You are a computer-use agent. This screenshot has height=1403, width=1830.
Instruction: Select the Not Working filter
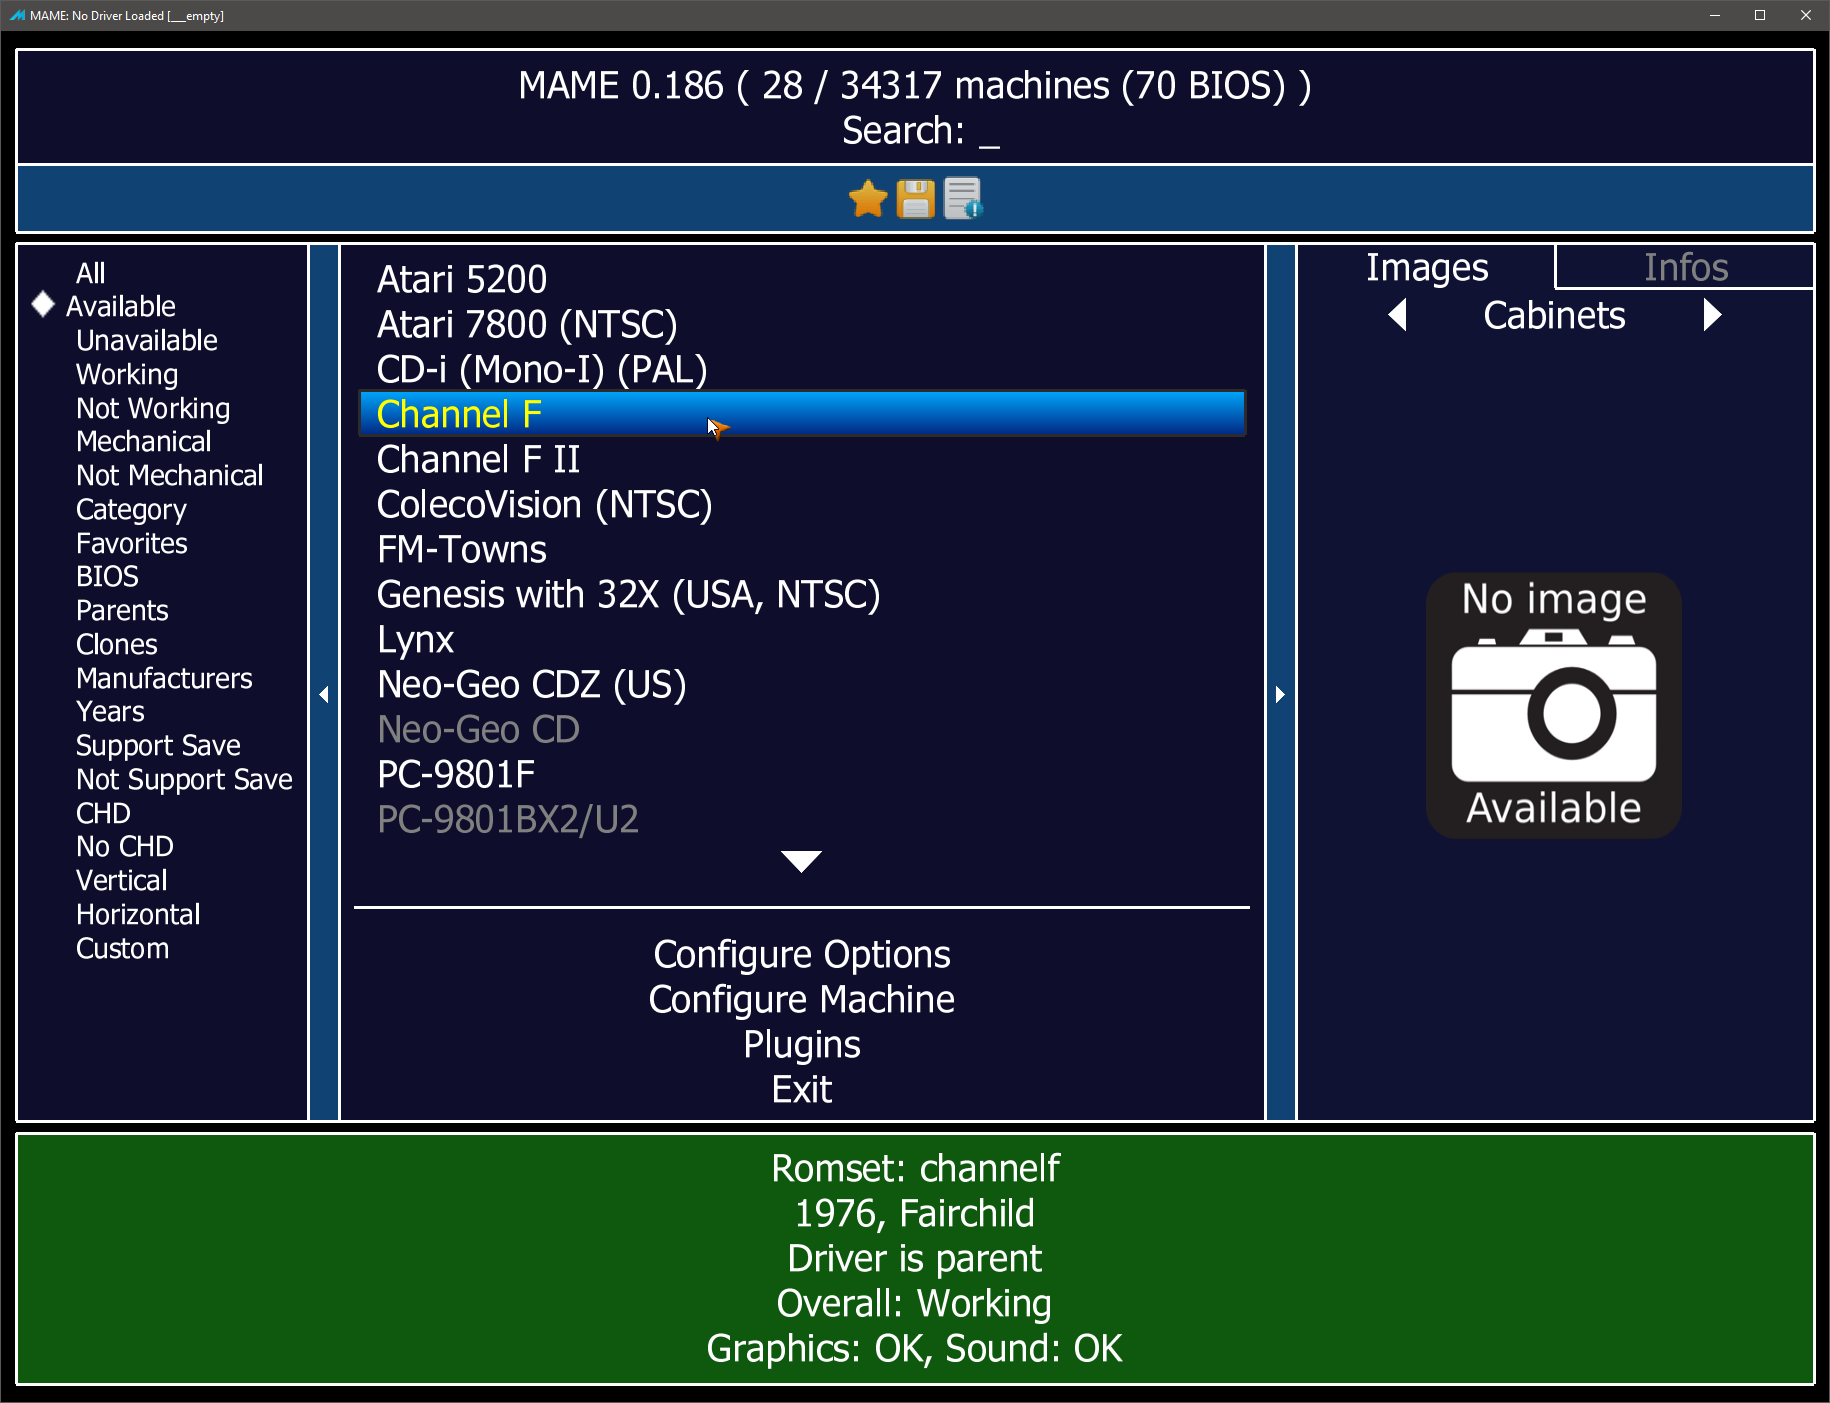pyautogui.click(x=153, y=408)
